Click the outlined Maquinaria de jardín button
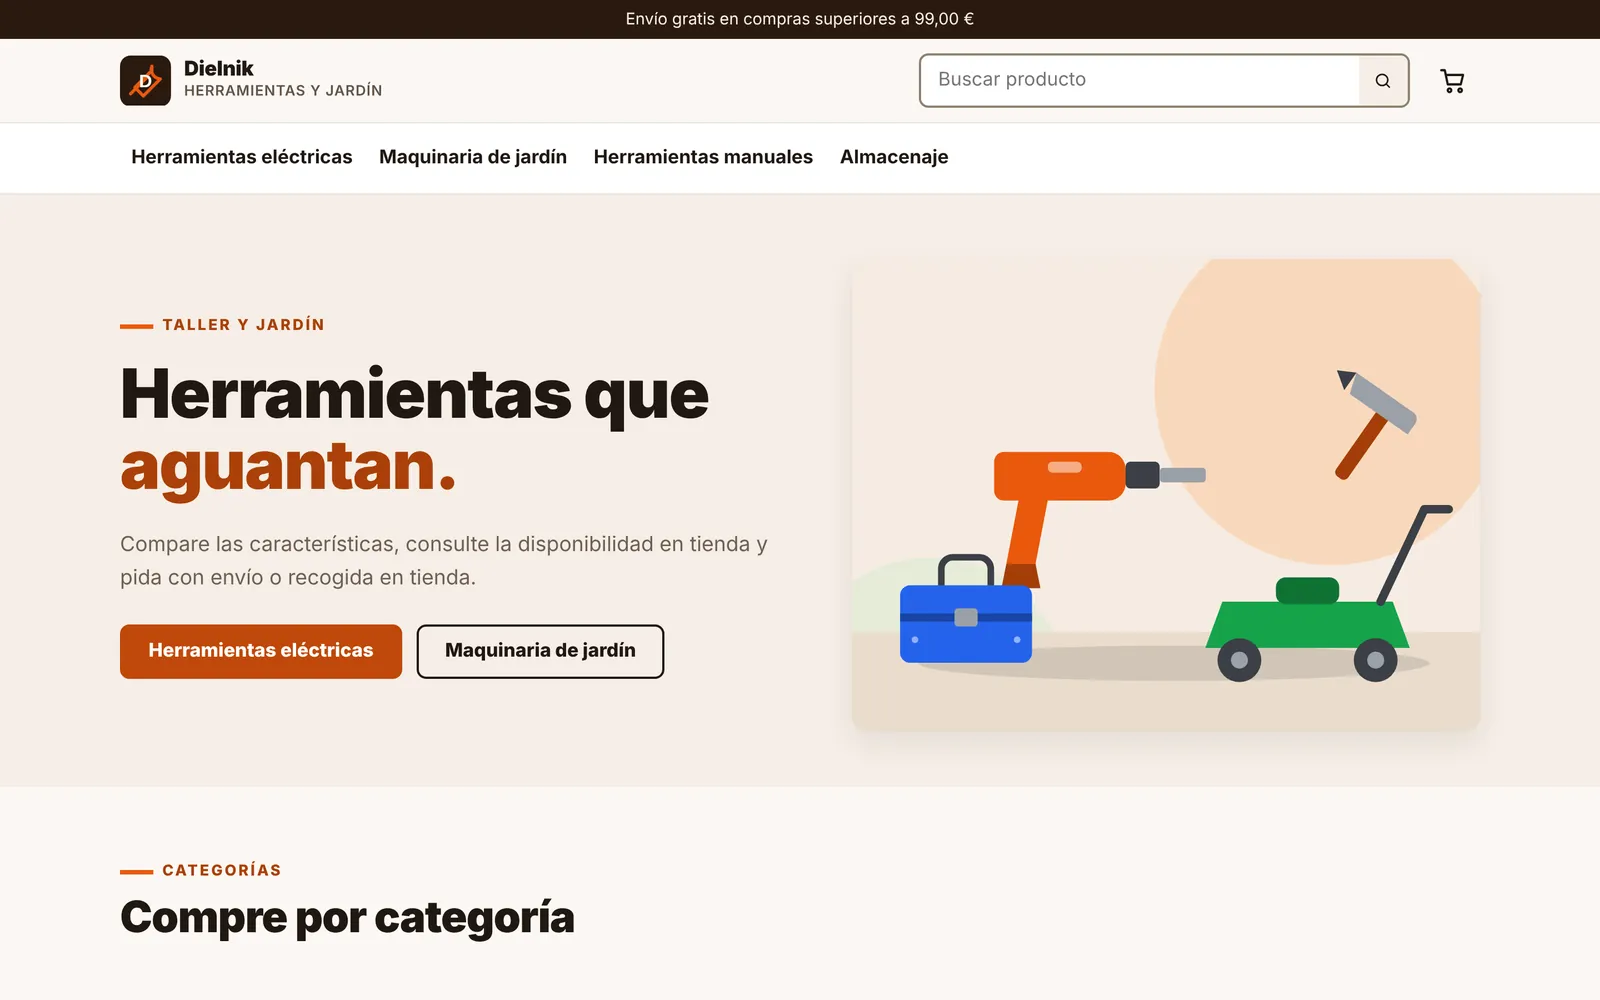This screenshot has height=1000, width=1600. click(x=540, y=651)
